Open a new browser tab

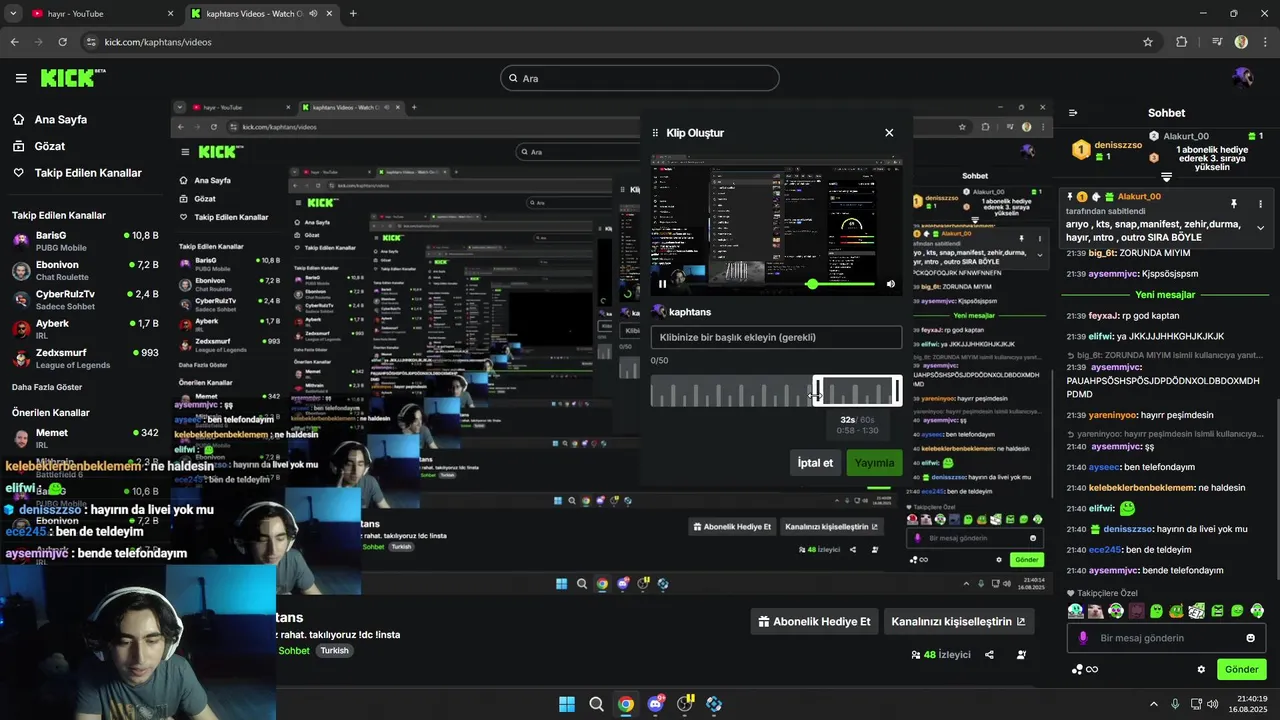coord(353,14)
